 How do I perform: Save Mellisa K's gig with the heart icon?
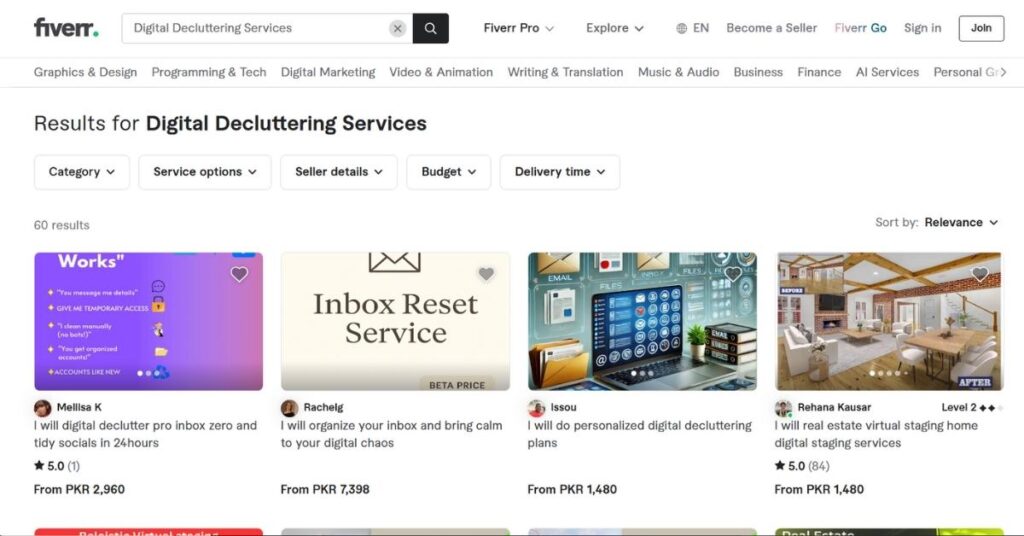(239, 274)
